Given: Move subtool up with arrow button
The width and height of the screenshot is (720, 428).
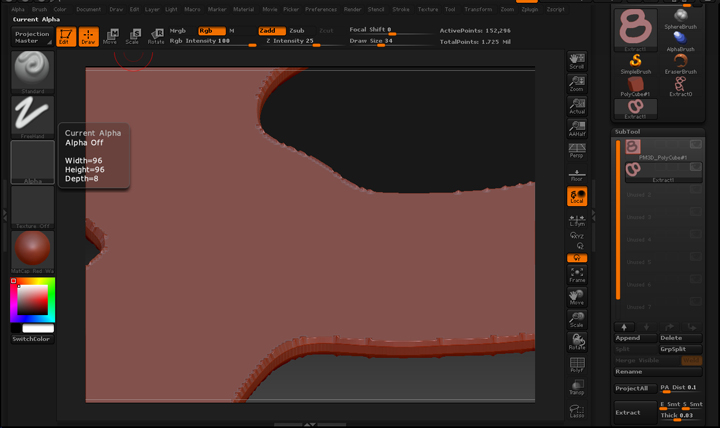Looking at the screenshot, I should coord(624,327).
